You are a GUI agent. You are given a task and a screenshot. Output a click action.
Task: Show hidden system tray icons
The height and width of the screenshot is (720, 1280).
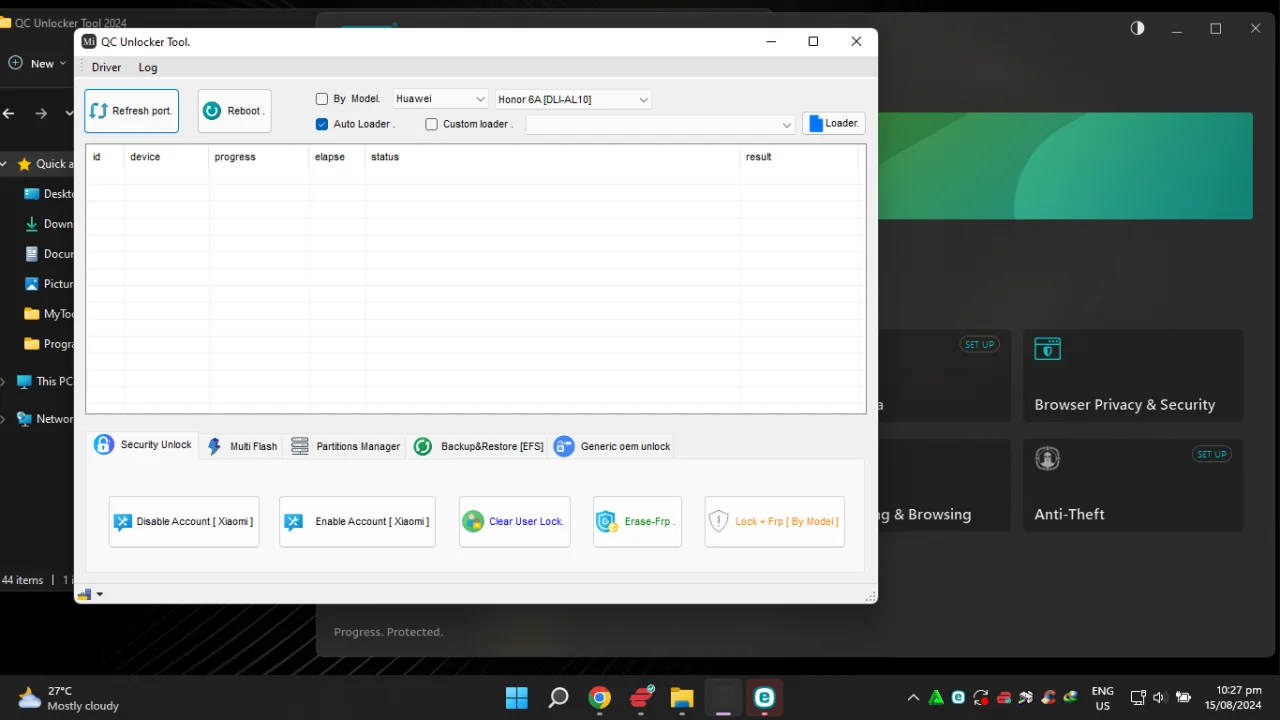[913, 698]
